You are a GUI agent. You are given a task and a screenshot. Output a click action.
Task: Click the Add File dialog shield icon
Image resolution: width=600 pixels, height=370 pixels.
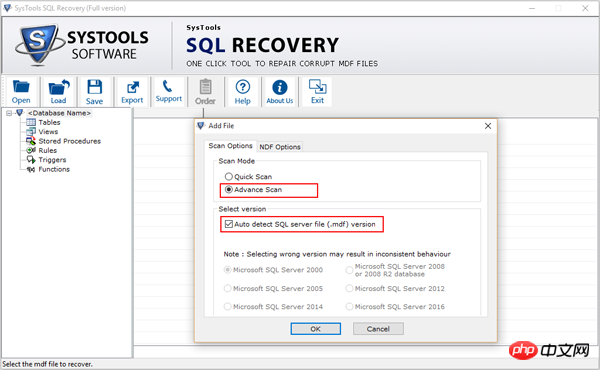[201, 126]
